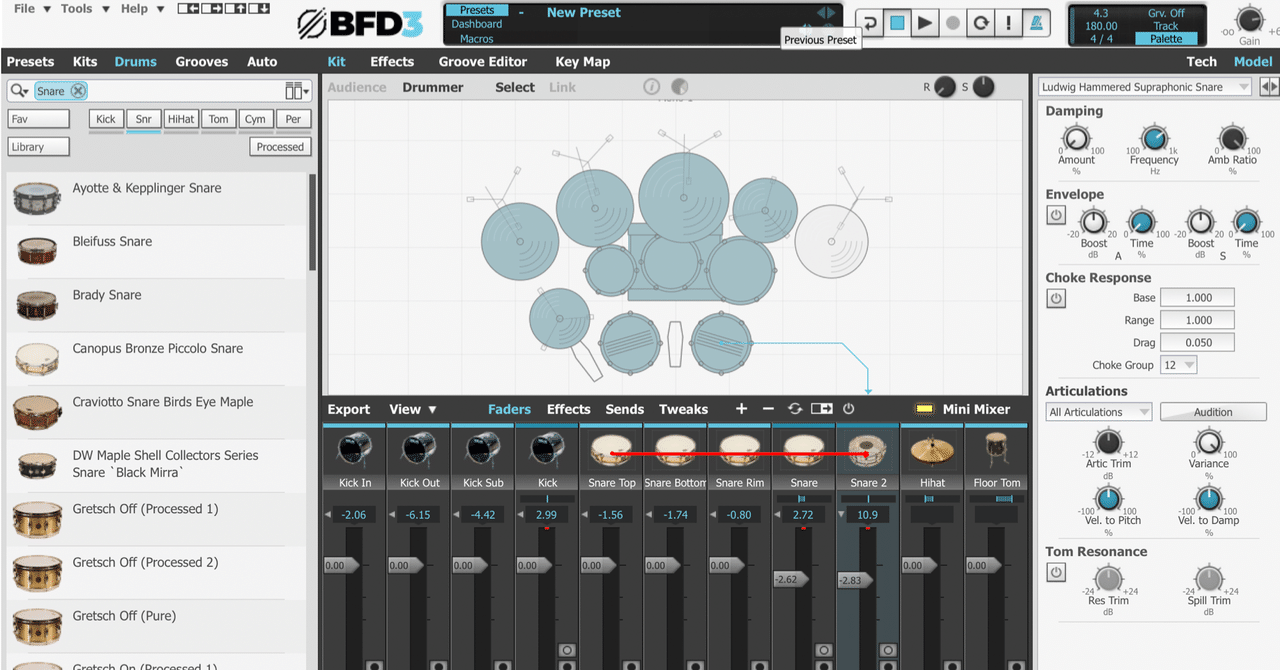
Task: Switch to the Tech panel tab
Action: [1201, 62]
